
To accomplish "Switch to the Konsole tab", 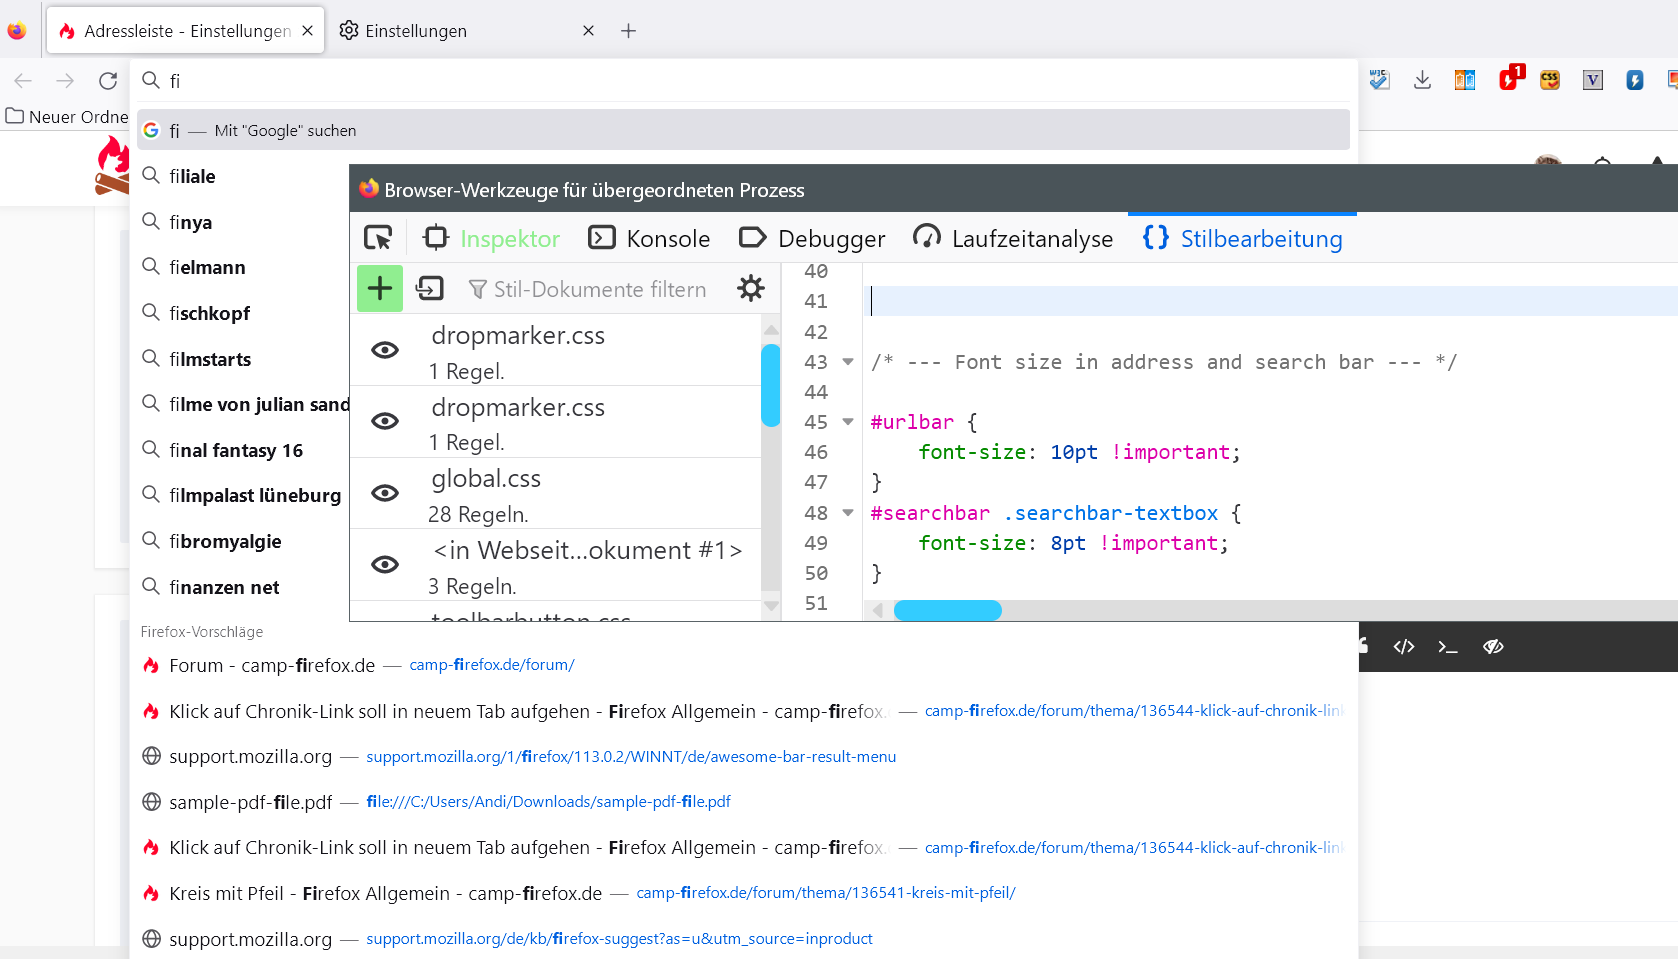I will 650,239.
